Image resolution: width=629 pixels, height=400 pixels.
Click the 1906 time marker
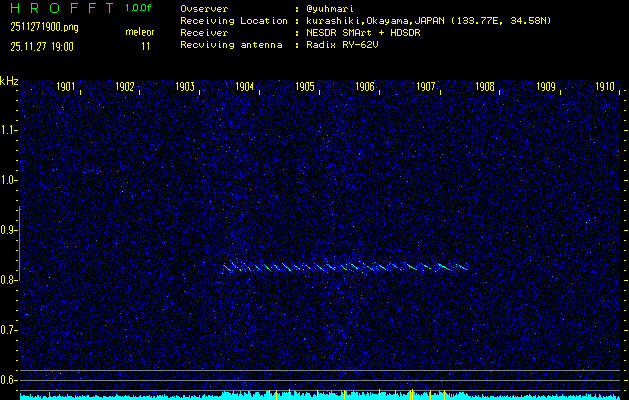[365, 87]
